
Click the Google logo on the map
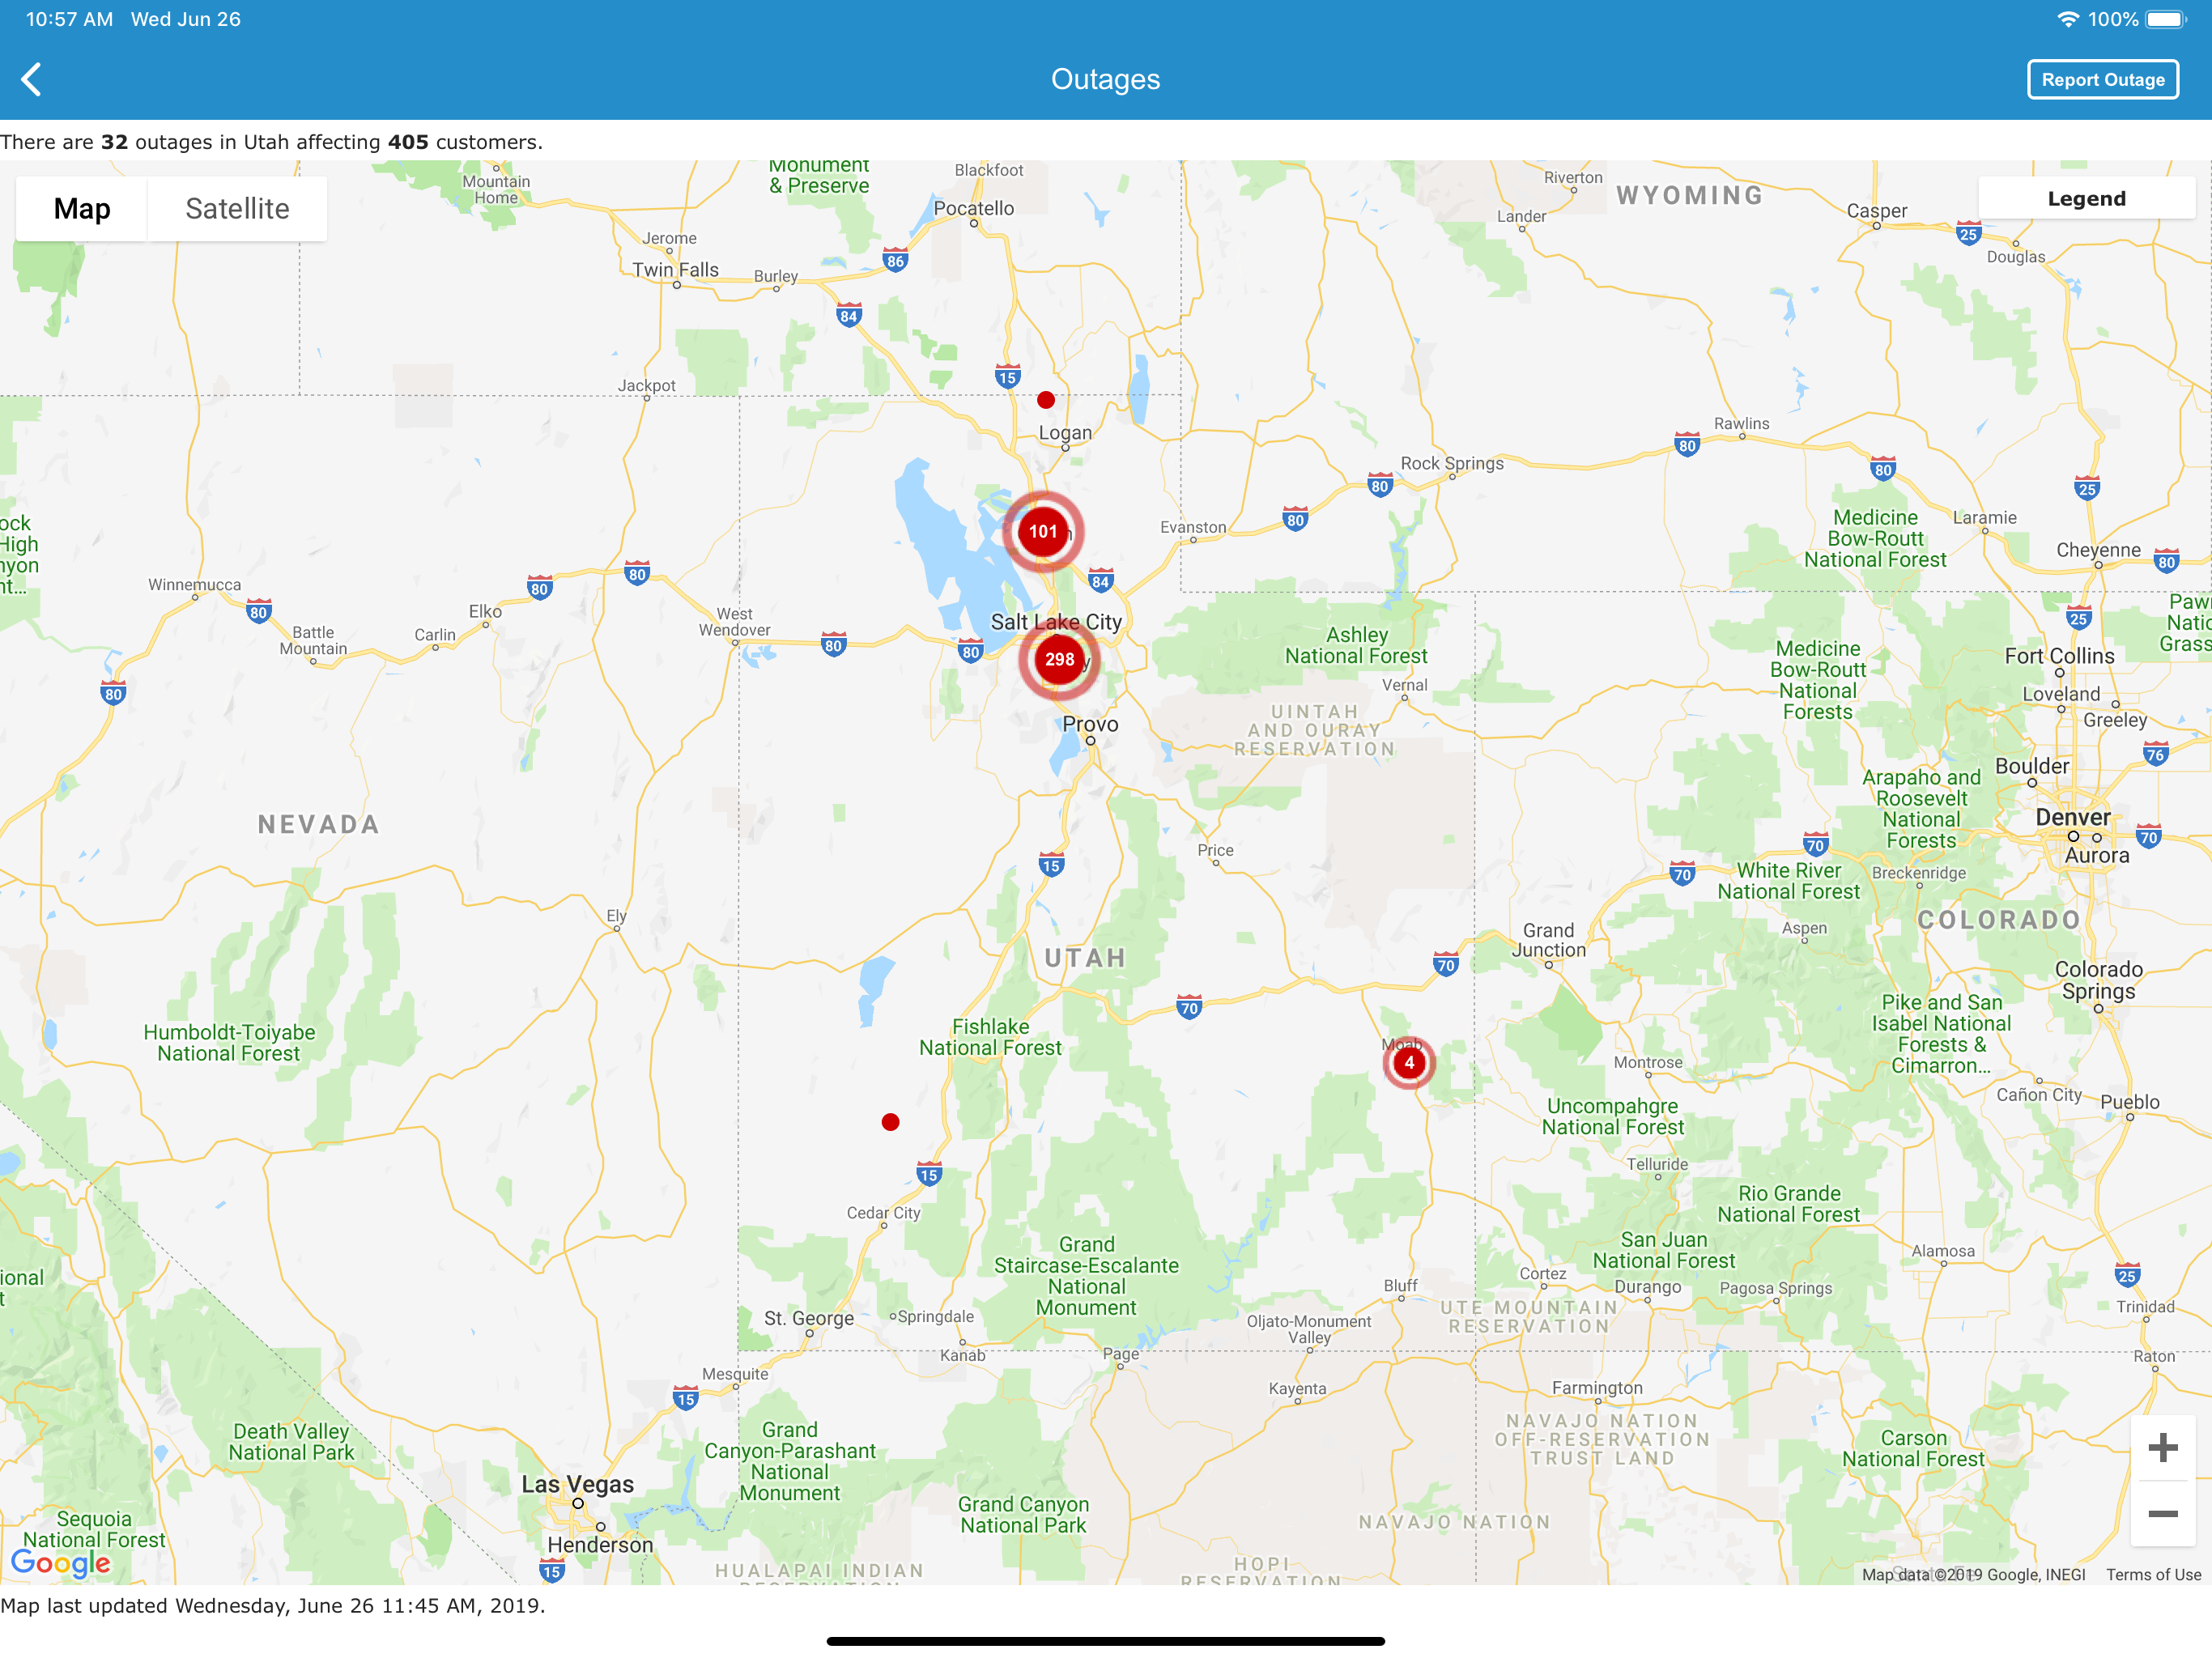click(x=61, y=1562)
